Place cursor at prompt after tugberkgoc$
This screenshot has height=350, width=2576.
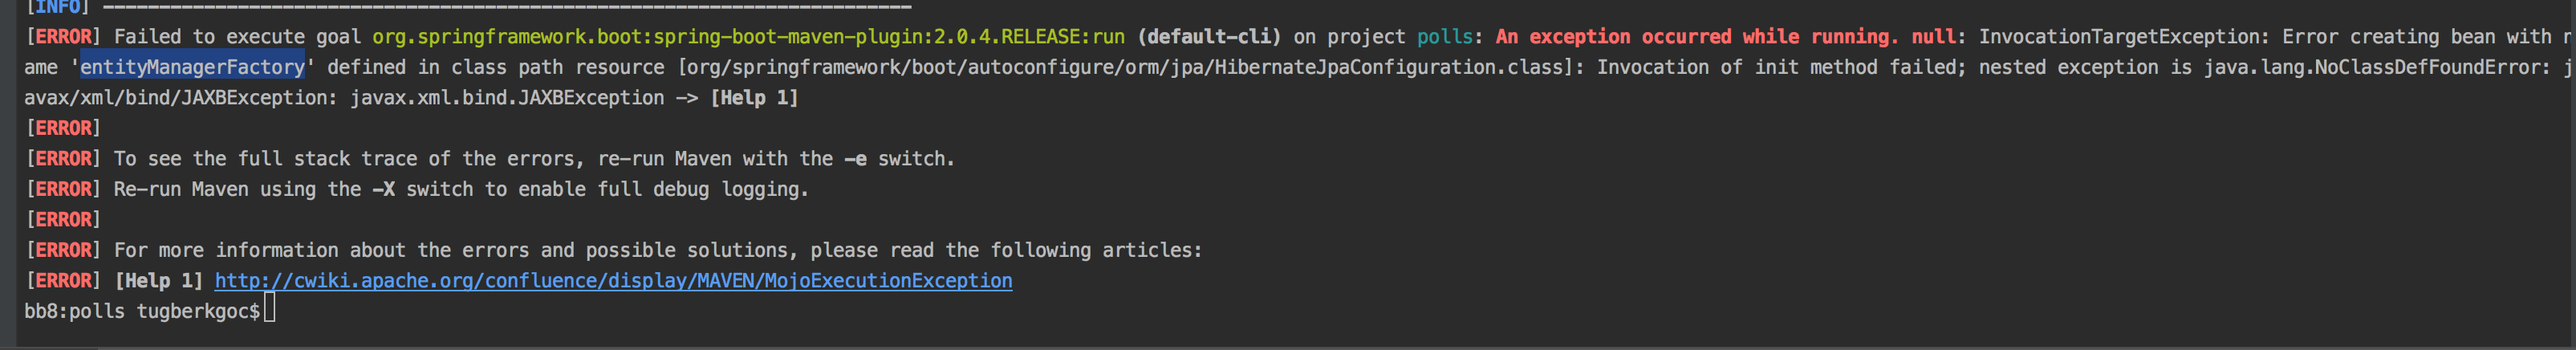pos(269,311)
